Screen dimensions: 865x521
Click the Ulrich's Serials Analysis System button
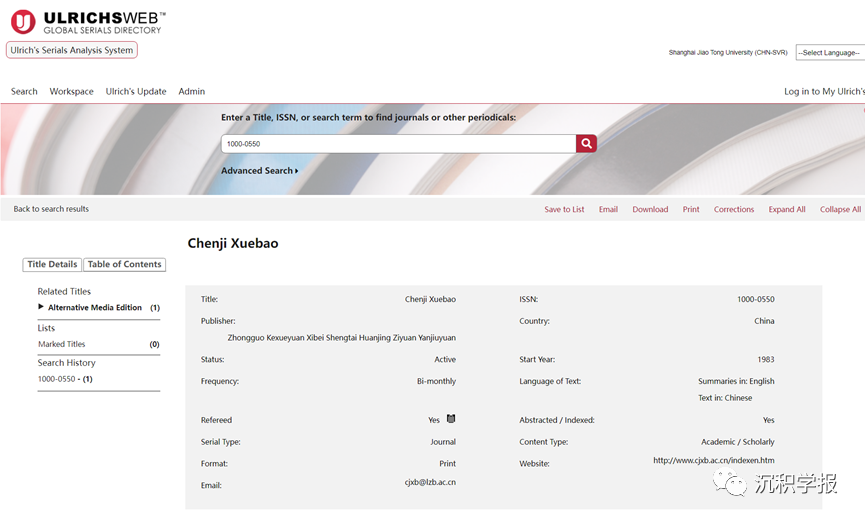[x=71, y=50]
